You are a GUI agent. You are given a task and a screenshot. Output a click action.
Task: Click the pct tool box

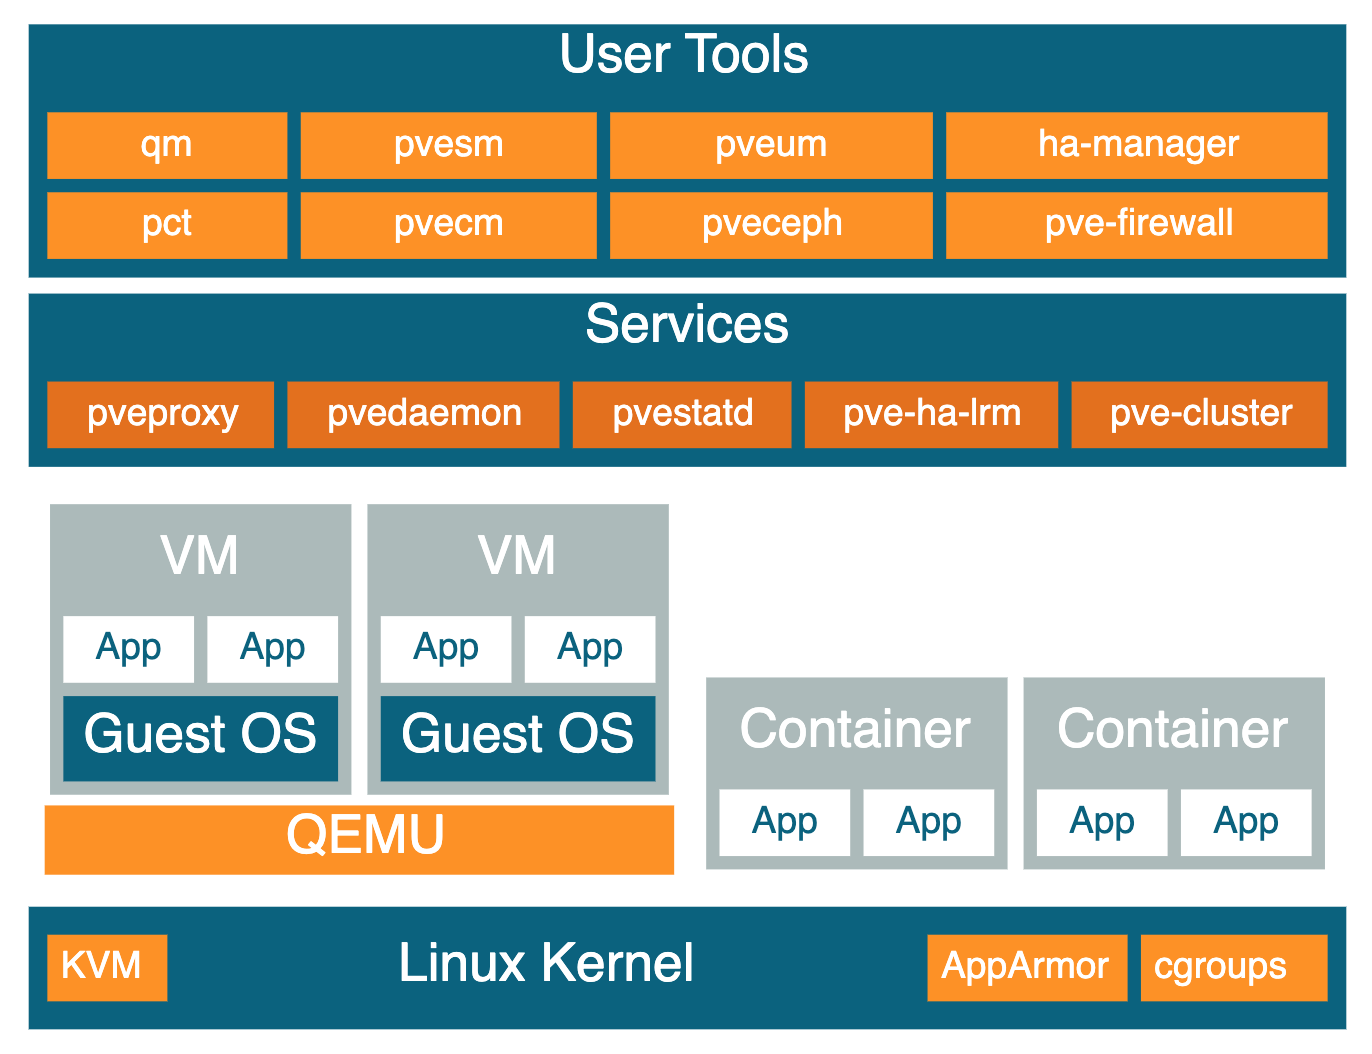(x=167, y=225)
